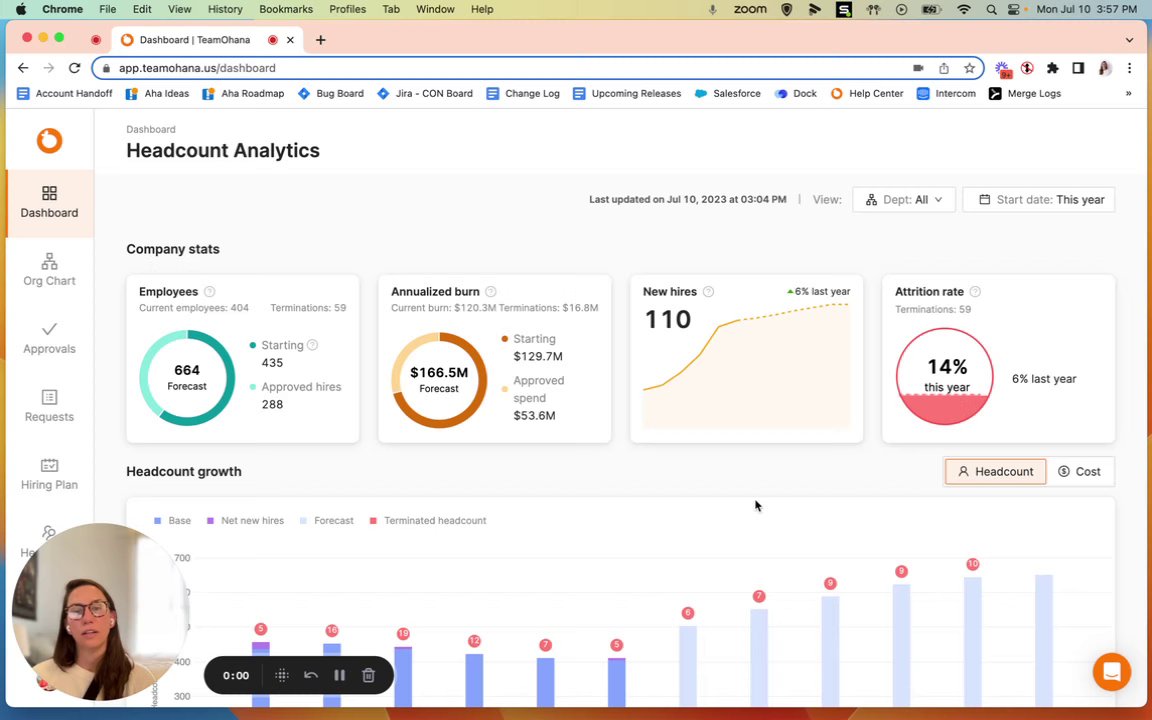Open the Start date: This year selector
Image resolution: width=1152 pixels, height=720 pixels.
point(1039,200)
